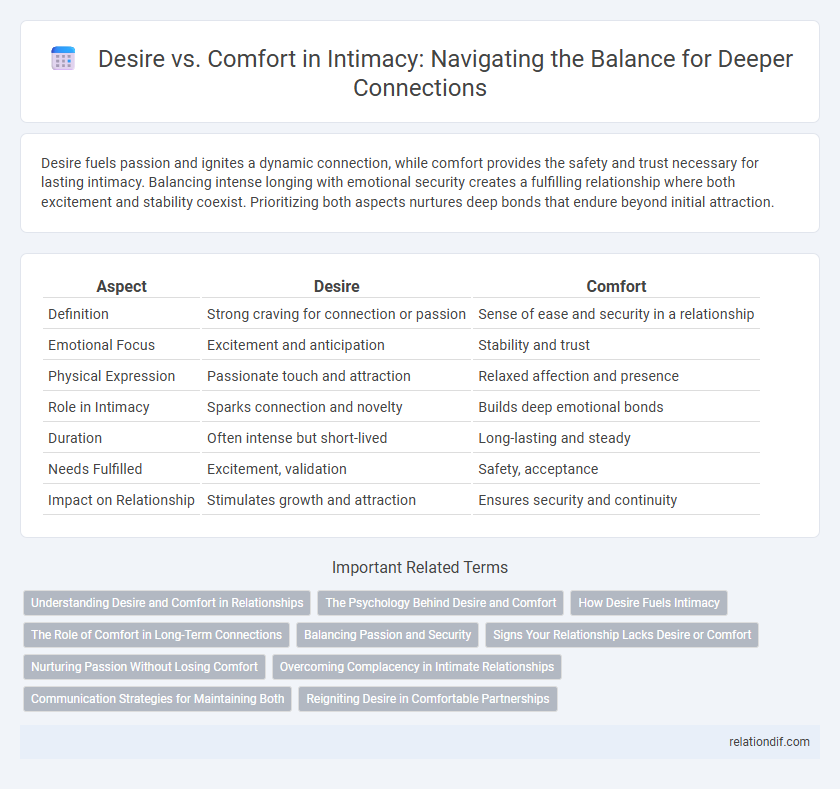Click the 'Aspect' column header
The height and width of the screenshot is (789, 840).
point(122,287)
